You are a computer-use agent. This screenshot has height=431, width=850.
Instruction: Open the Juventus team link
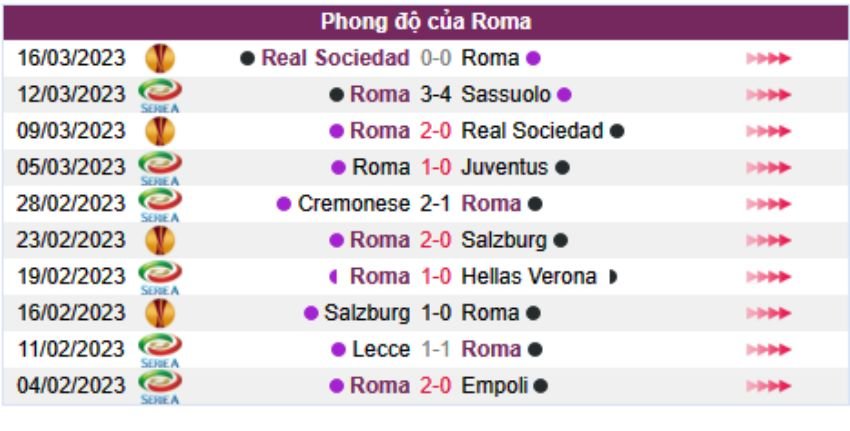click(504, 167)
